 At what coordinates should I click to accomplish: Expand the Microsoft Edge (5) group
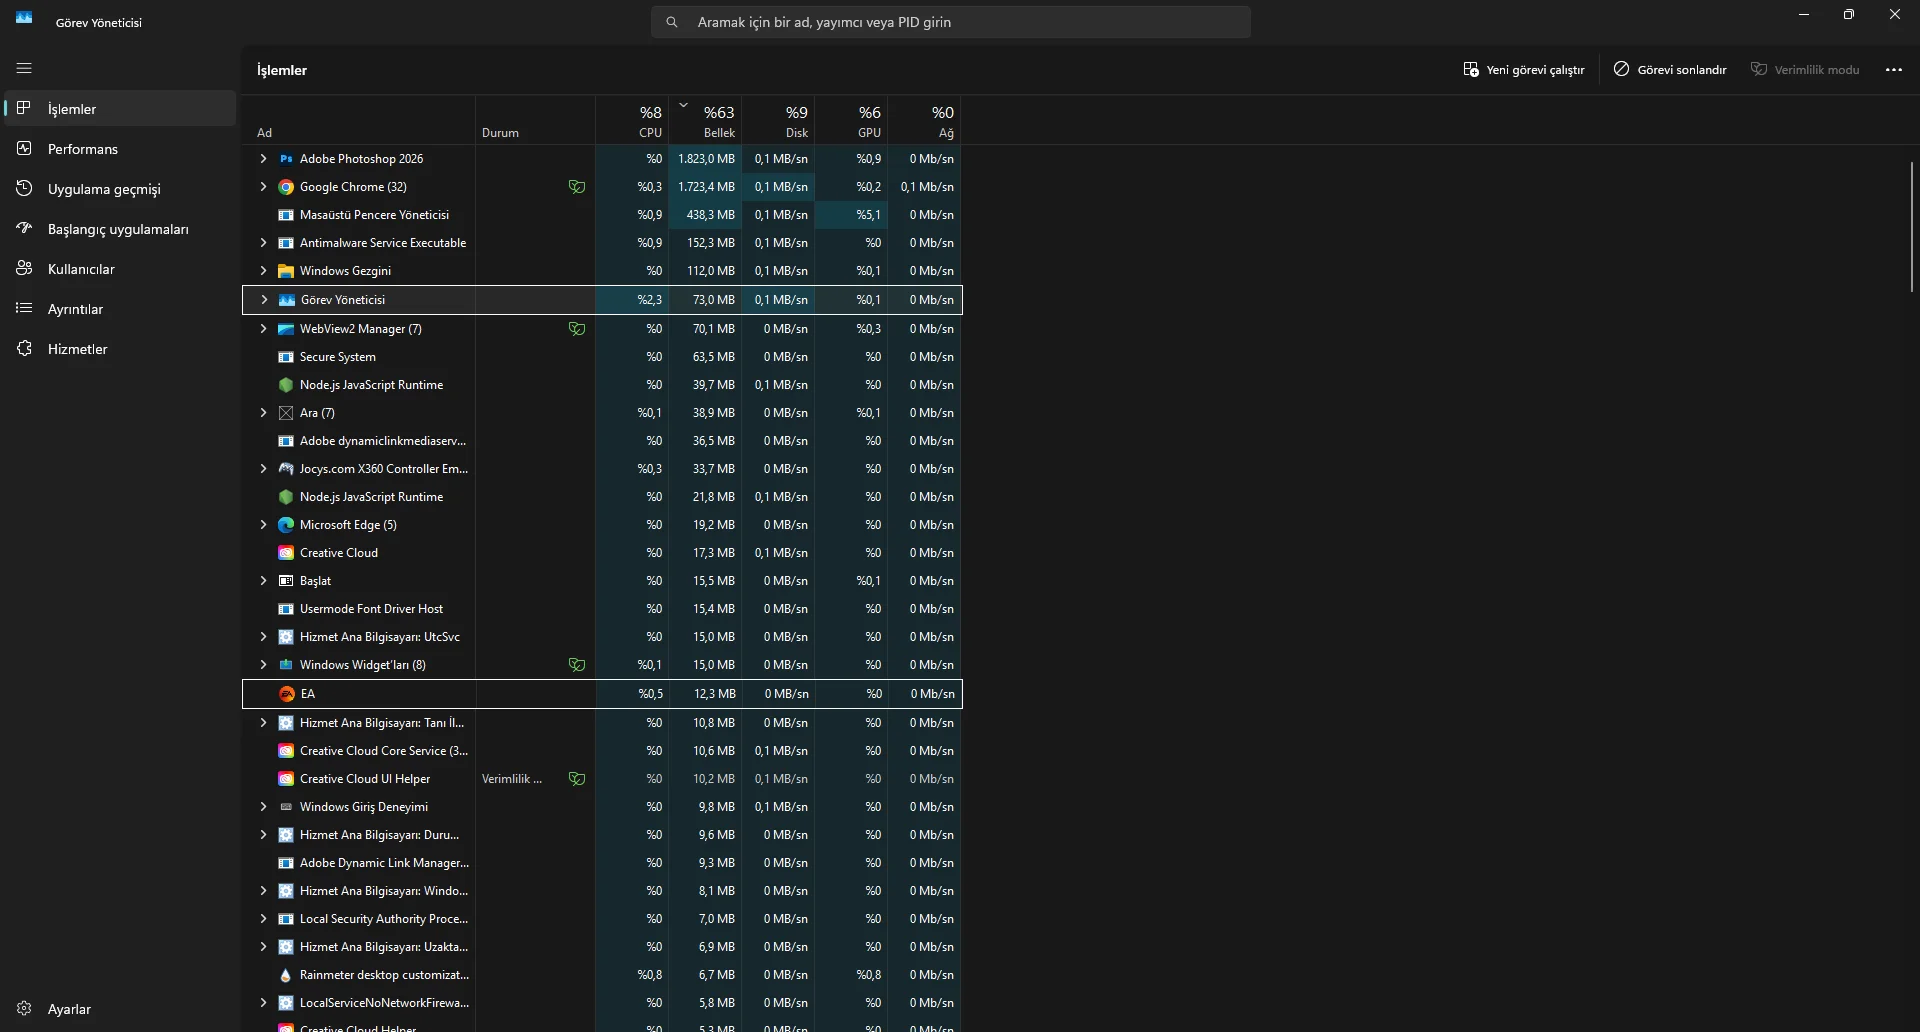point(263,525)
